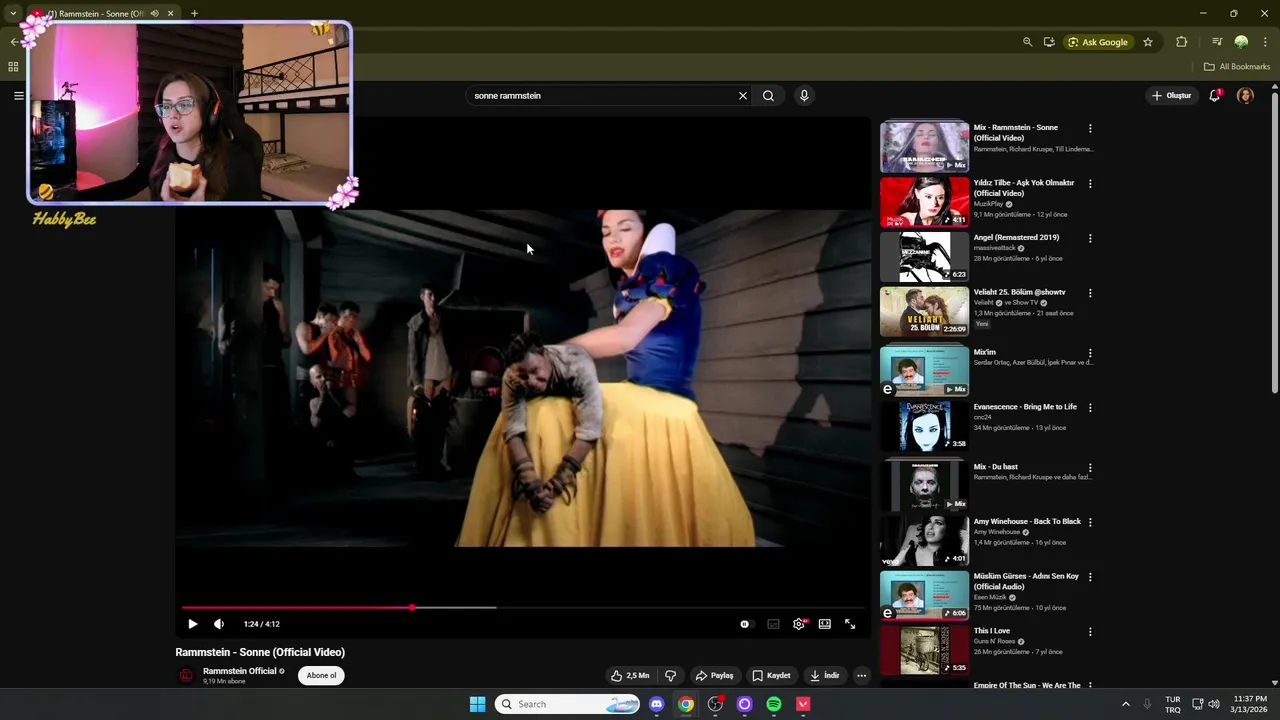Click the Windows taskbar search box

tap(568, 704)
